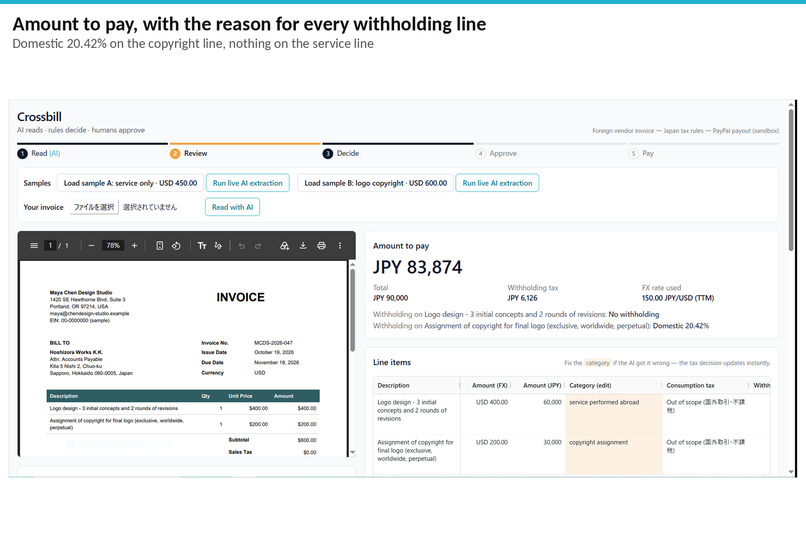Image resolution: width=806 pixels, height=537 pixels.
Task: Go to step 5 Pay
Action: click(x=641, y=153)
